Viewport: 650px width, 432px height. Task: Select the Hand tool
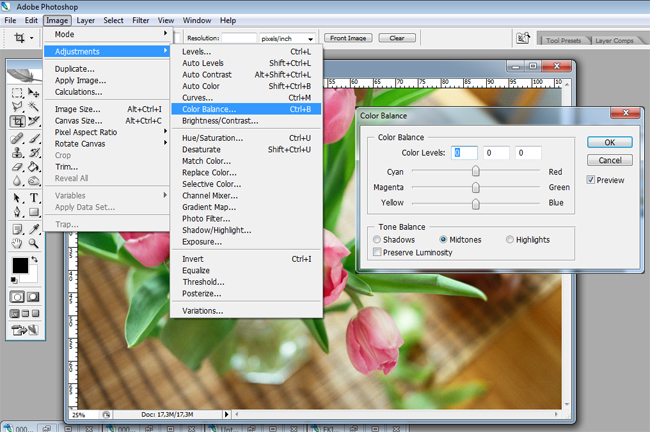pos(18,243)
